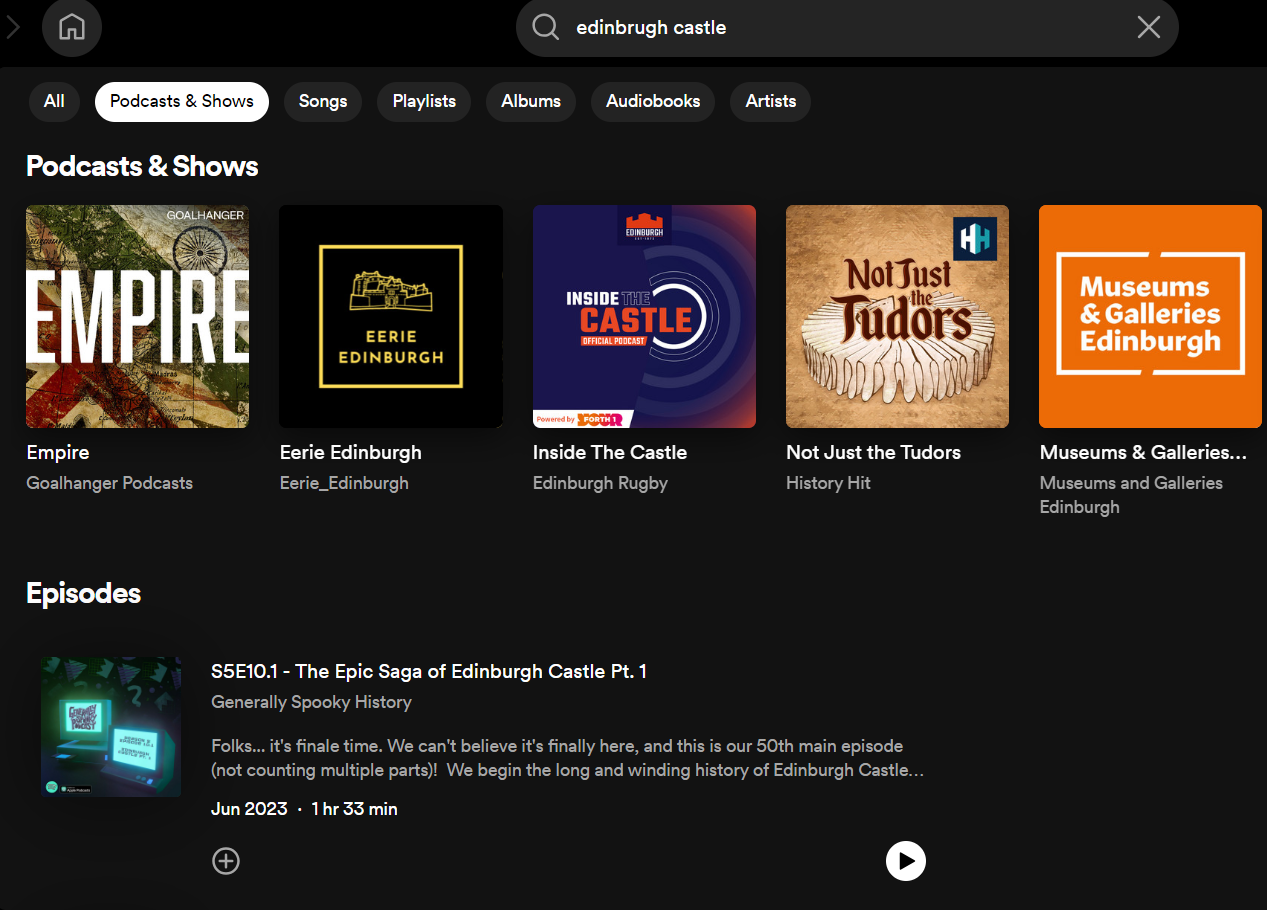Viewport: 1267px width, 910px height.
Task: Open the Empire podcast cover art
Action: point(137,316)
